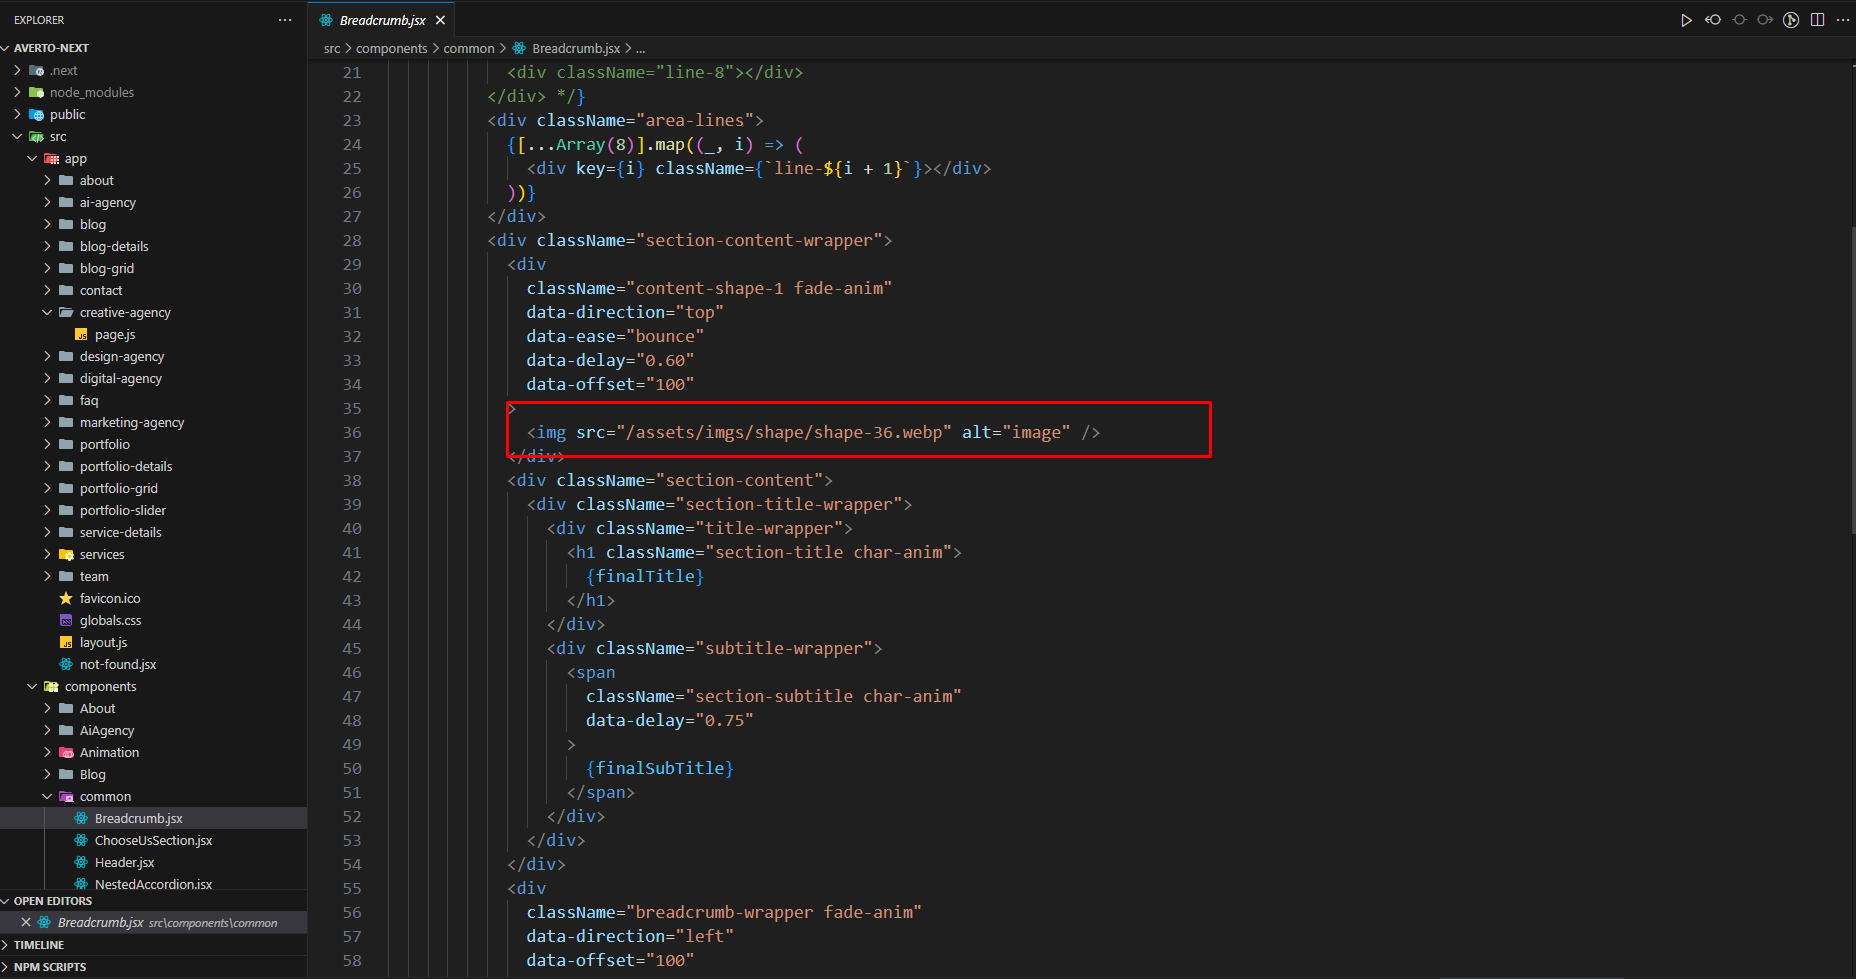Collapse the creative-agency folder
1856x979 pixels.
pos(47,312)
